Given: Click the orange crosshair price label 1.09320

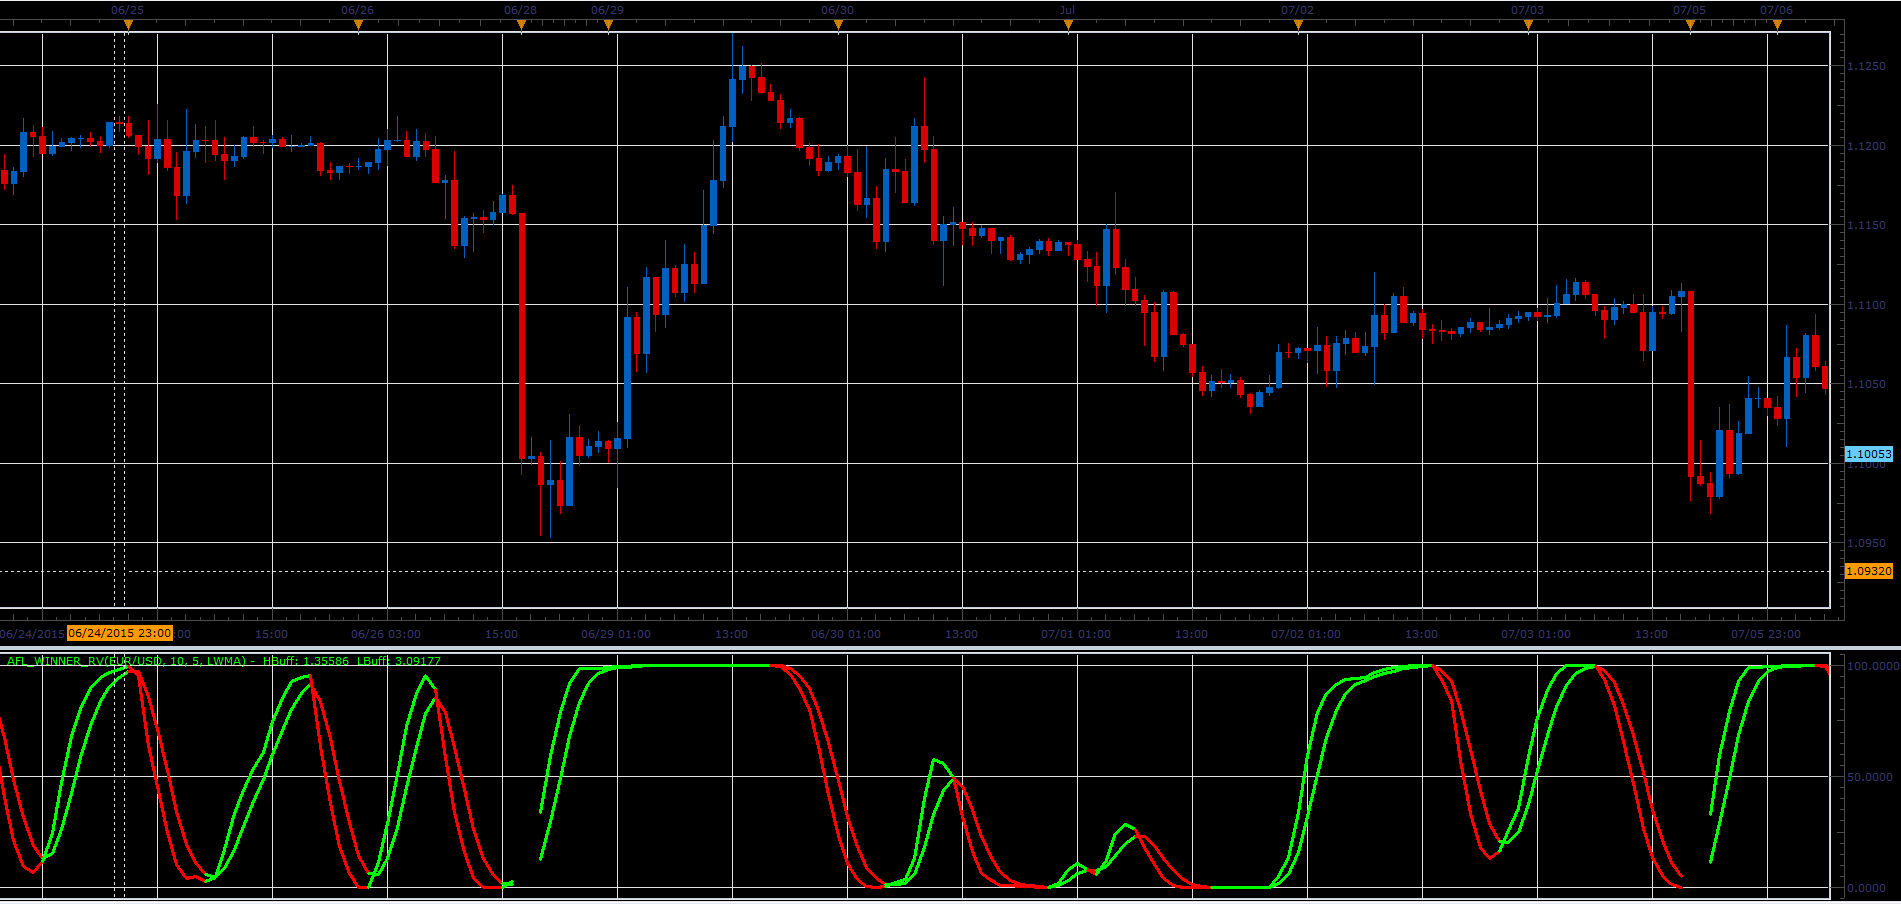Looking at the screenshot, I should click(x=1868, y=571).
